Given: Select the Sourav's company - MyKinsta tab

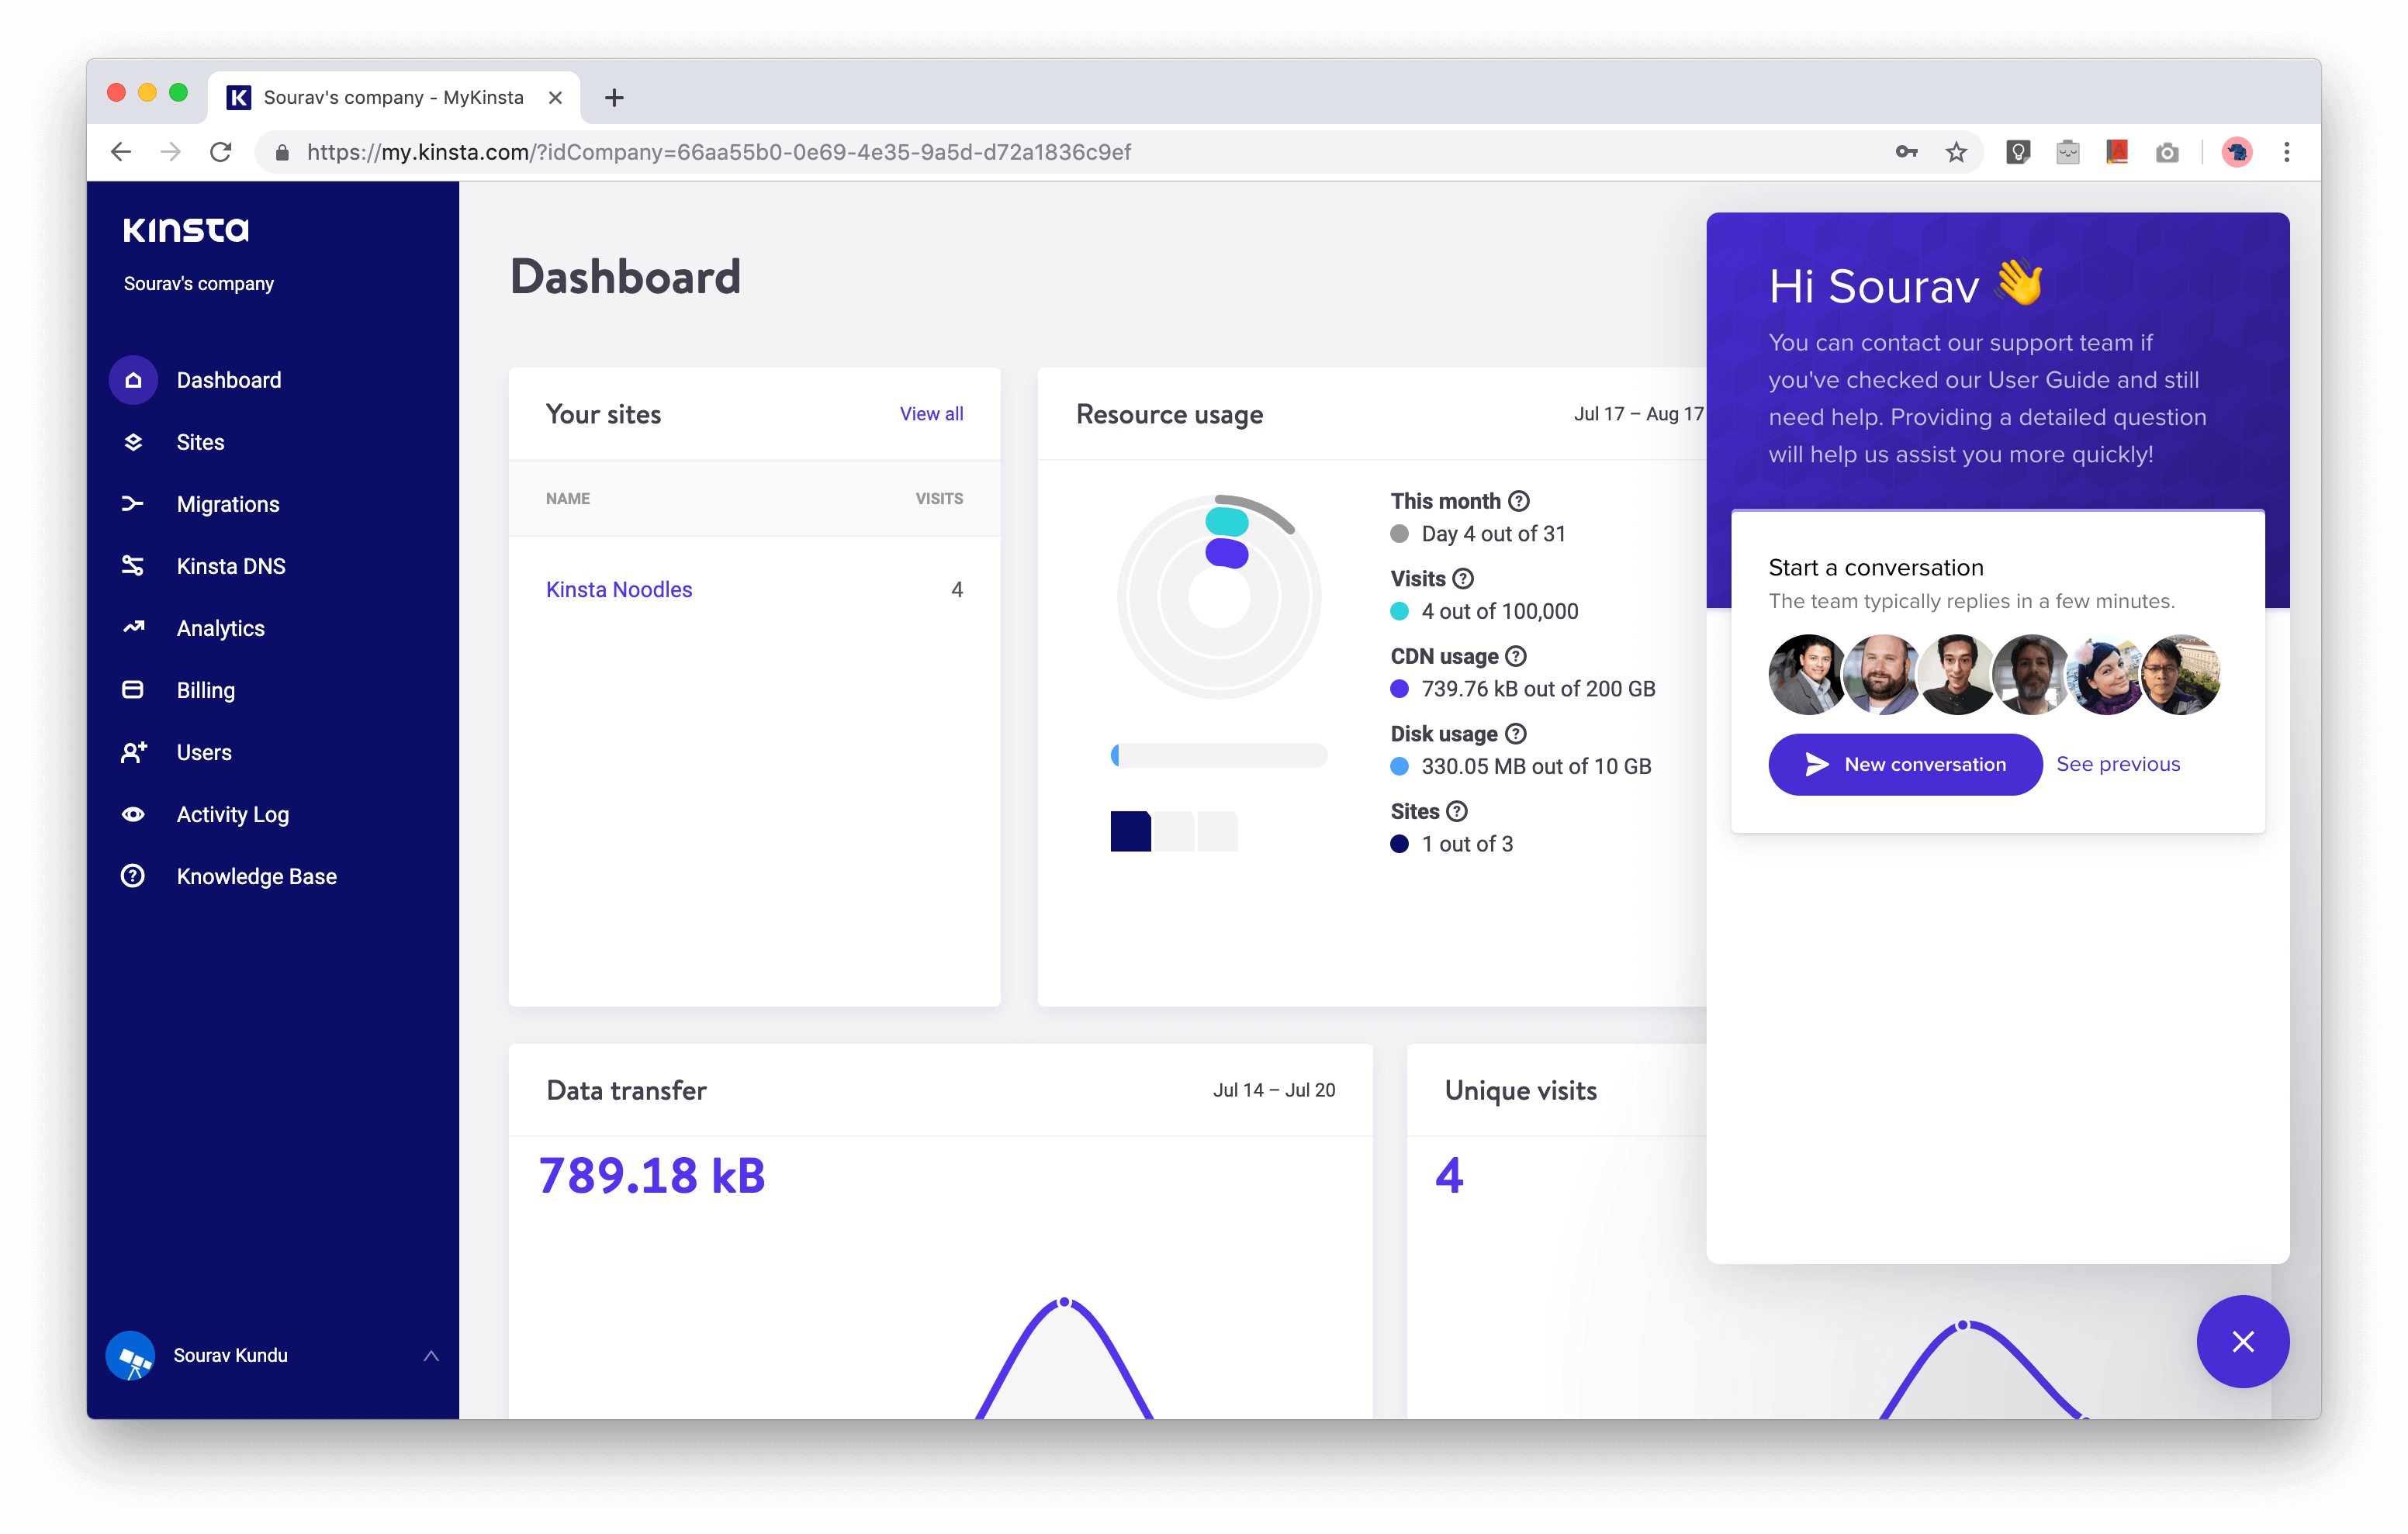Looking at the screenshot, I should click(393, 97).
